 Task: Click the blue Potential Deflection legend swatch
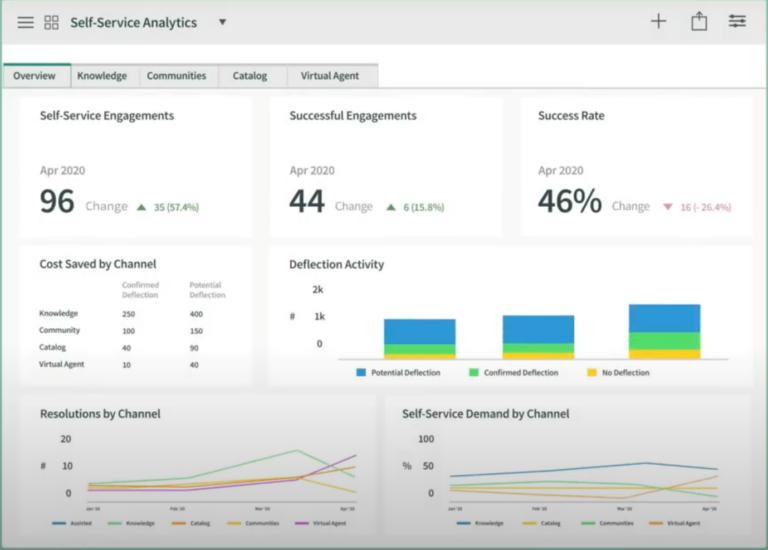[x=361, y=373]
